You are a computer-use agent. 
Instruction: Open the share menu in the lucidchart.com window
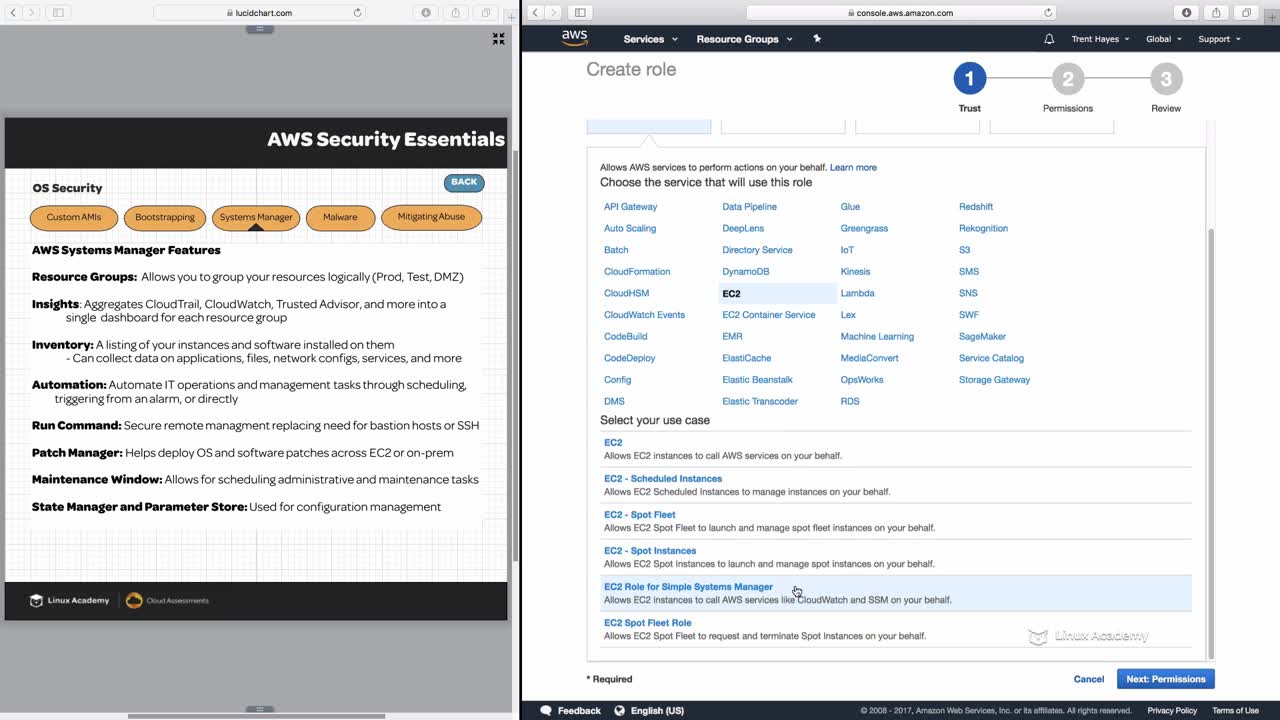point(456,13)
